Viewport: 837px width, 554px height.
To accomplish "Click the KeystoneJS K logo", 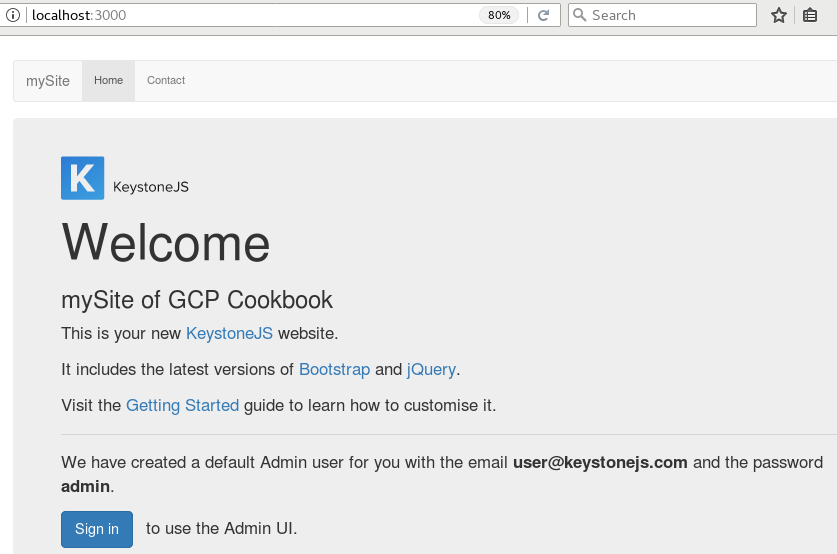I will click(83, 178).
